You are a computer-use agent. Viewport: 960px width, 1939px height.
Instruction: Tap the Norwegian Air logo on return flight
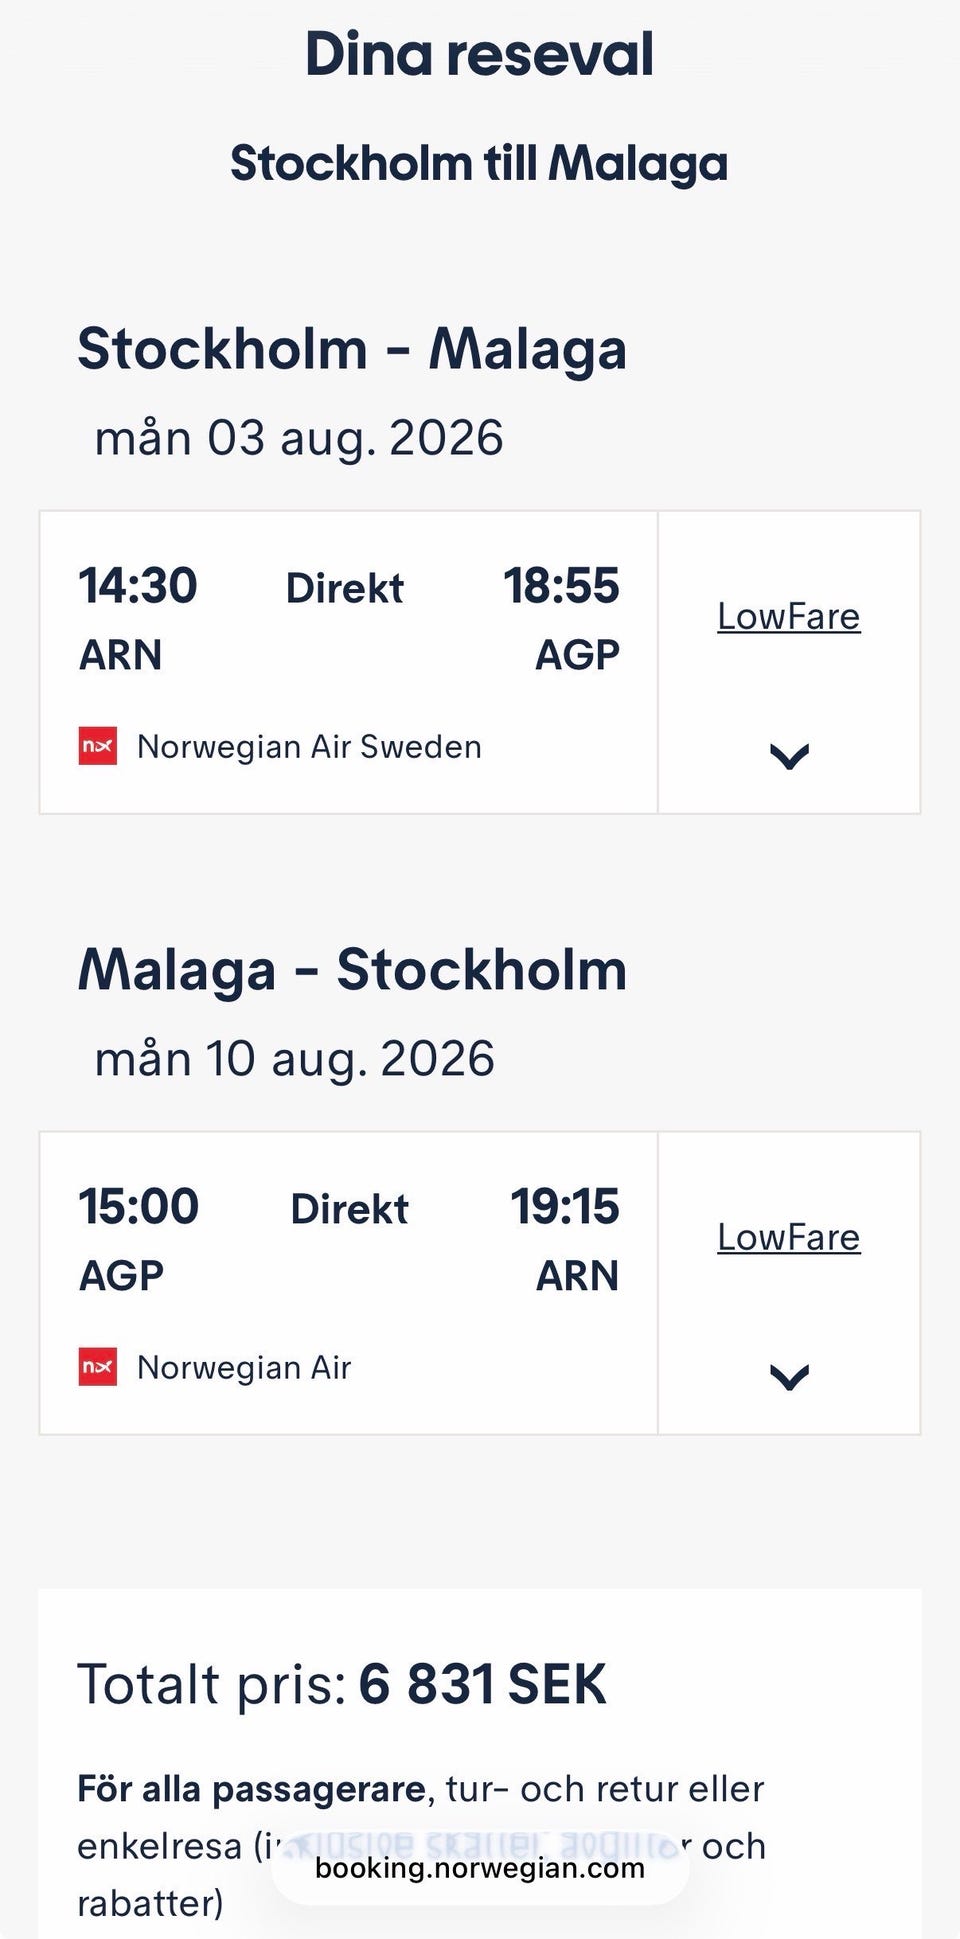click(98, 1367)
